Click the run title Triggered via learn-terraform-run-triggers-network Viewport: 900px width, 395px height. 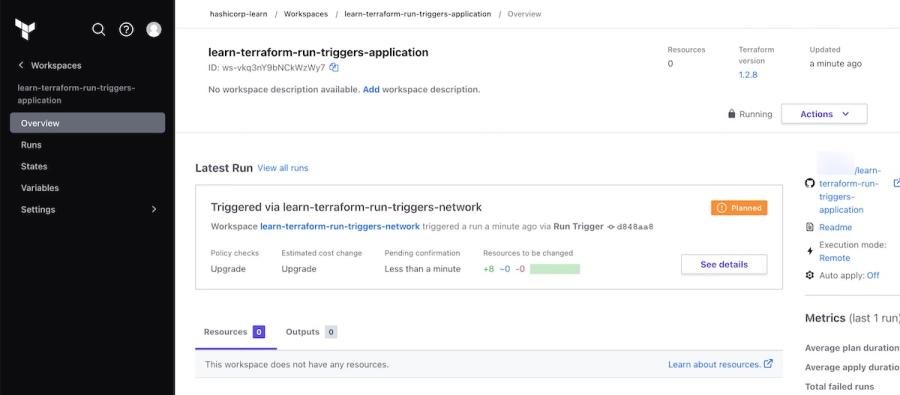[346, 207]
